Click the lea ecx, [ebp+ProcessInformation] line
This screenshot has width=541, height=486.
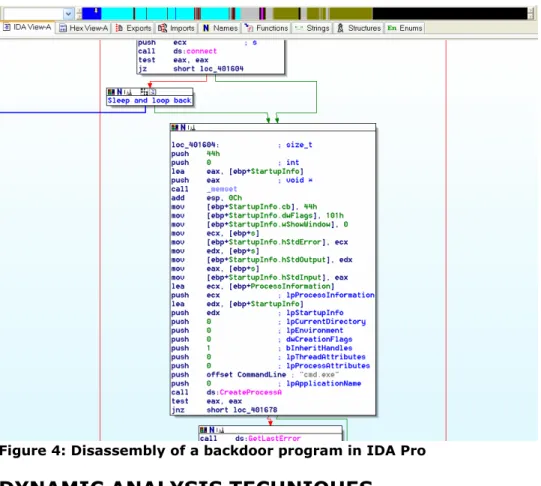253,286
